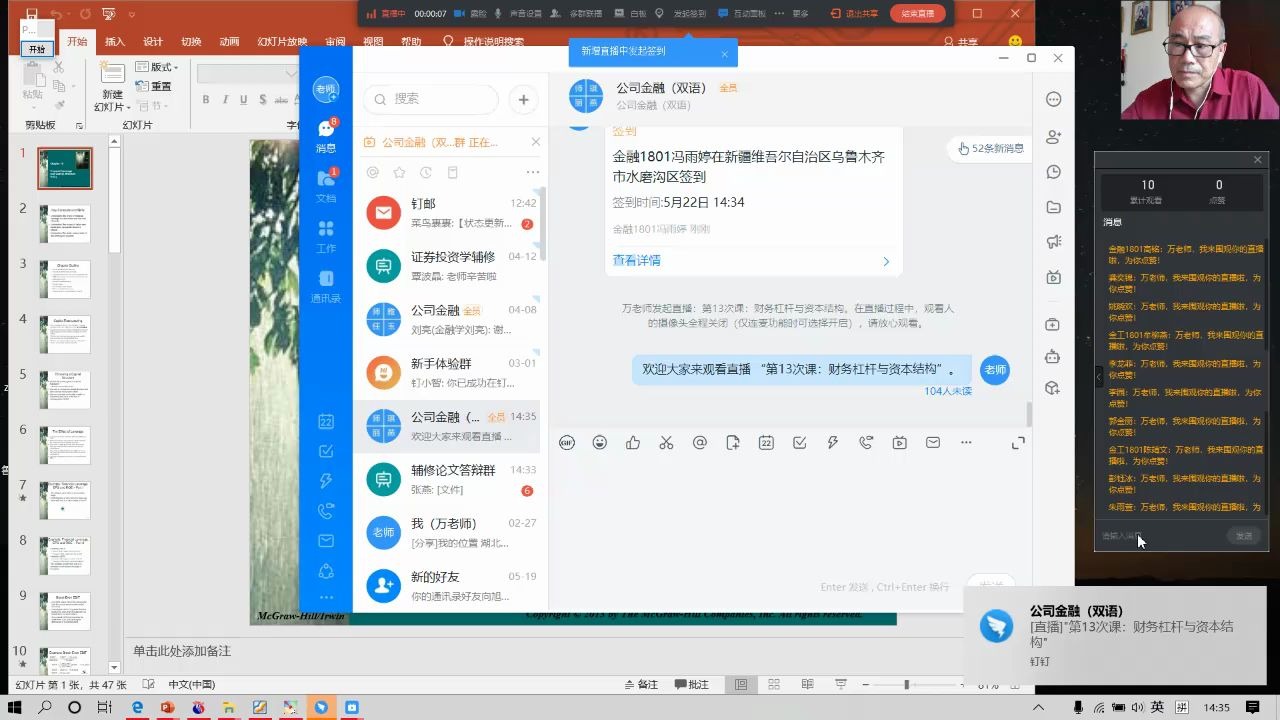Open more options ellipsis in chat toolbar

(966, 443)
